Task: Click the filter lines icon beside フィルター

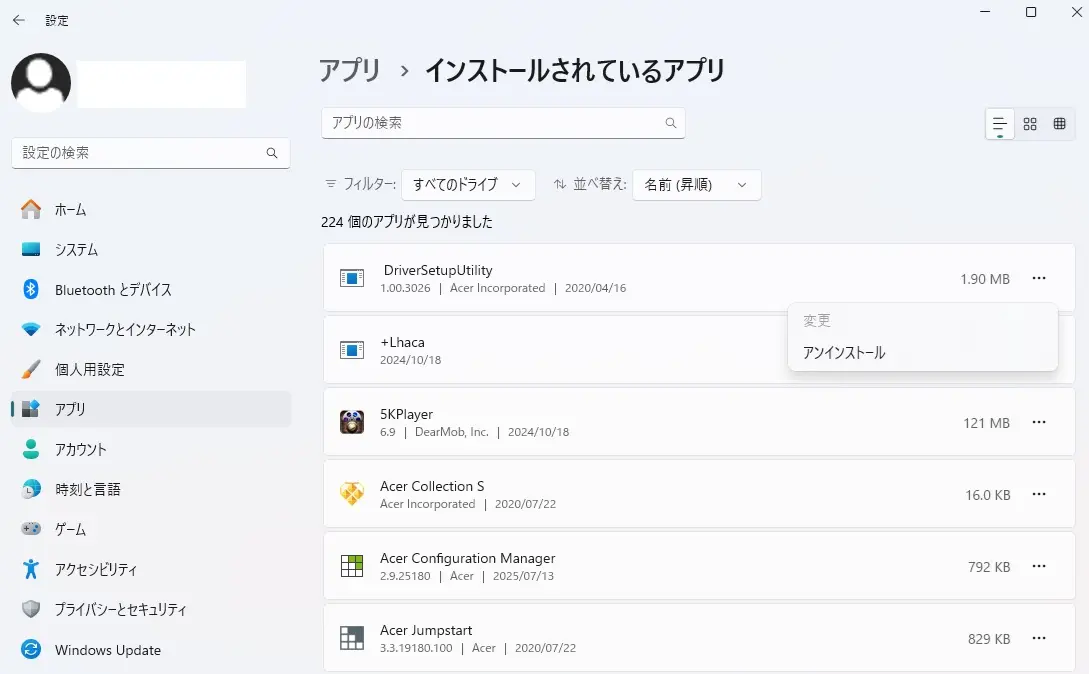Action: (x=331, y=184)
